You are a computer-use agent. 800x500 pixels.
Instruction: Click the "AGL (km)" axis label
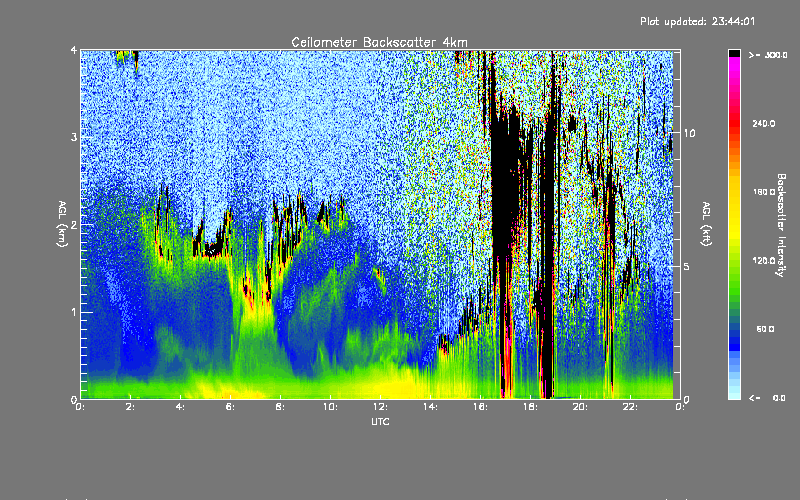tap(62, 224)
